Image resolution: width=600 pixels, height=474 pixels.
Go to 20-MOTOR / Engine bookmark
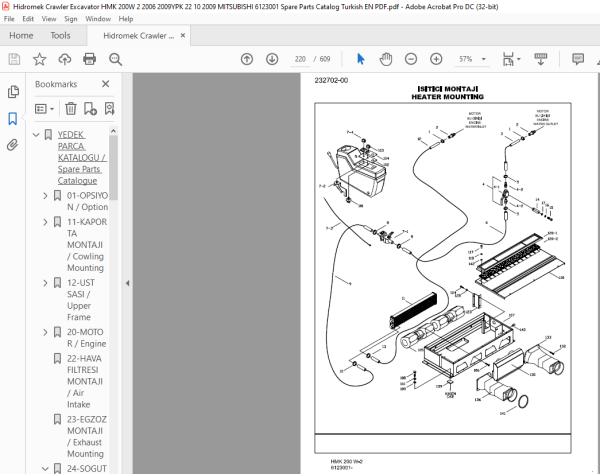pyautogui.click(x=86, y=338)
